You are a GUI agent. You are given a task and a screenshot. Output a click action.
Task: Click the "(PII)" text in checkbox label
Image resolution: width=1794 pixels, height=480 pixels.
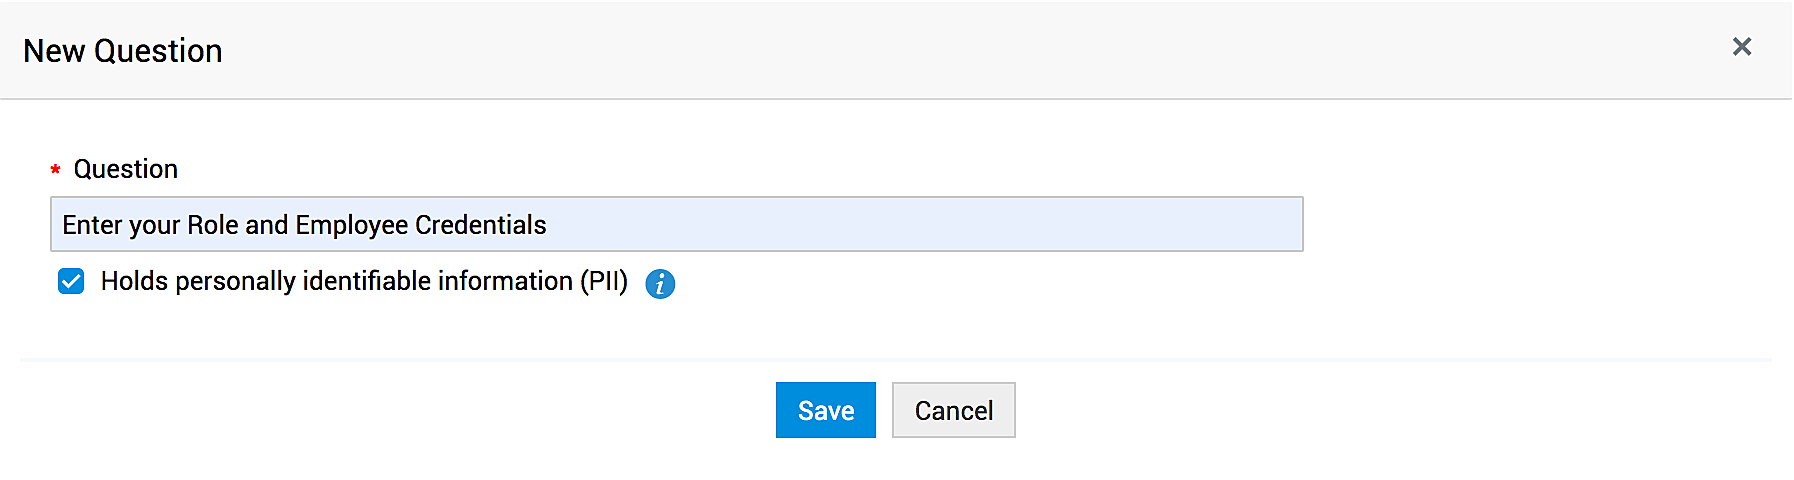tap(604, 282)
